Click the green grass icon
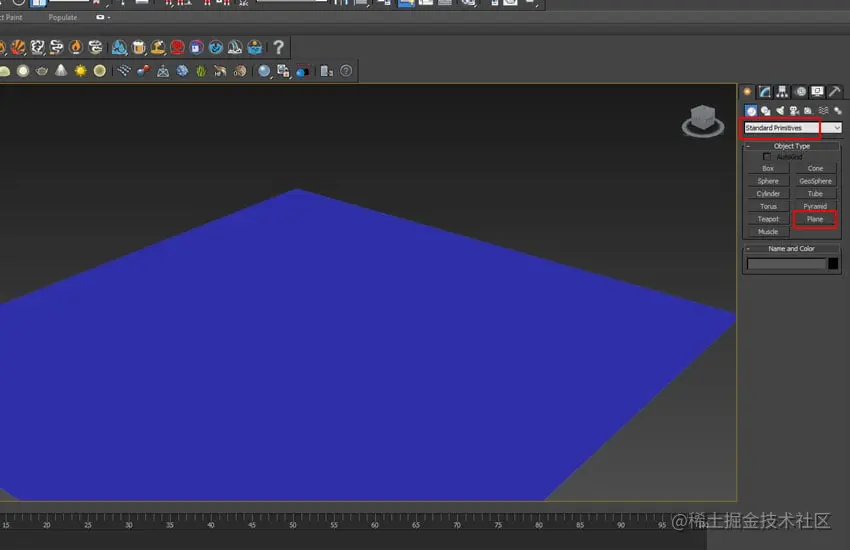 (201, 71)
